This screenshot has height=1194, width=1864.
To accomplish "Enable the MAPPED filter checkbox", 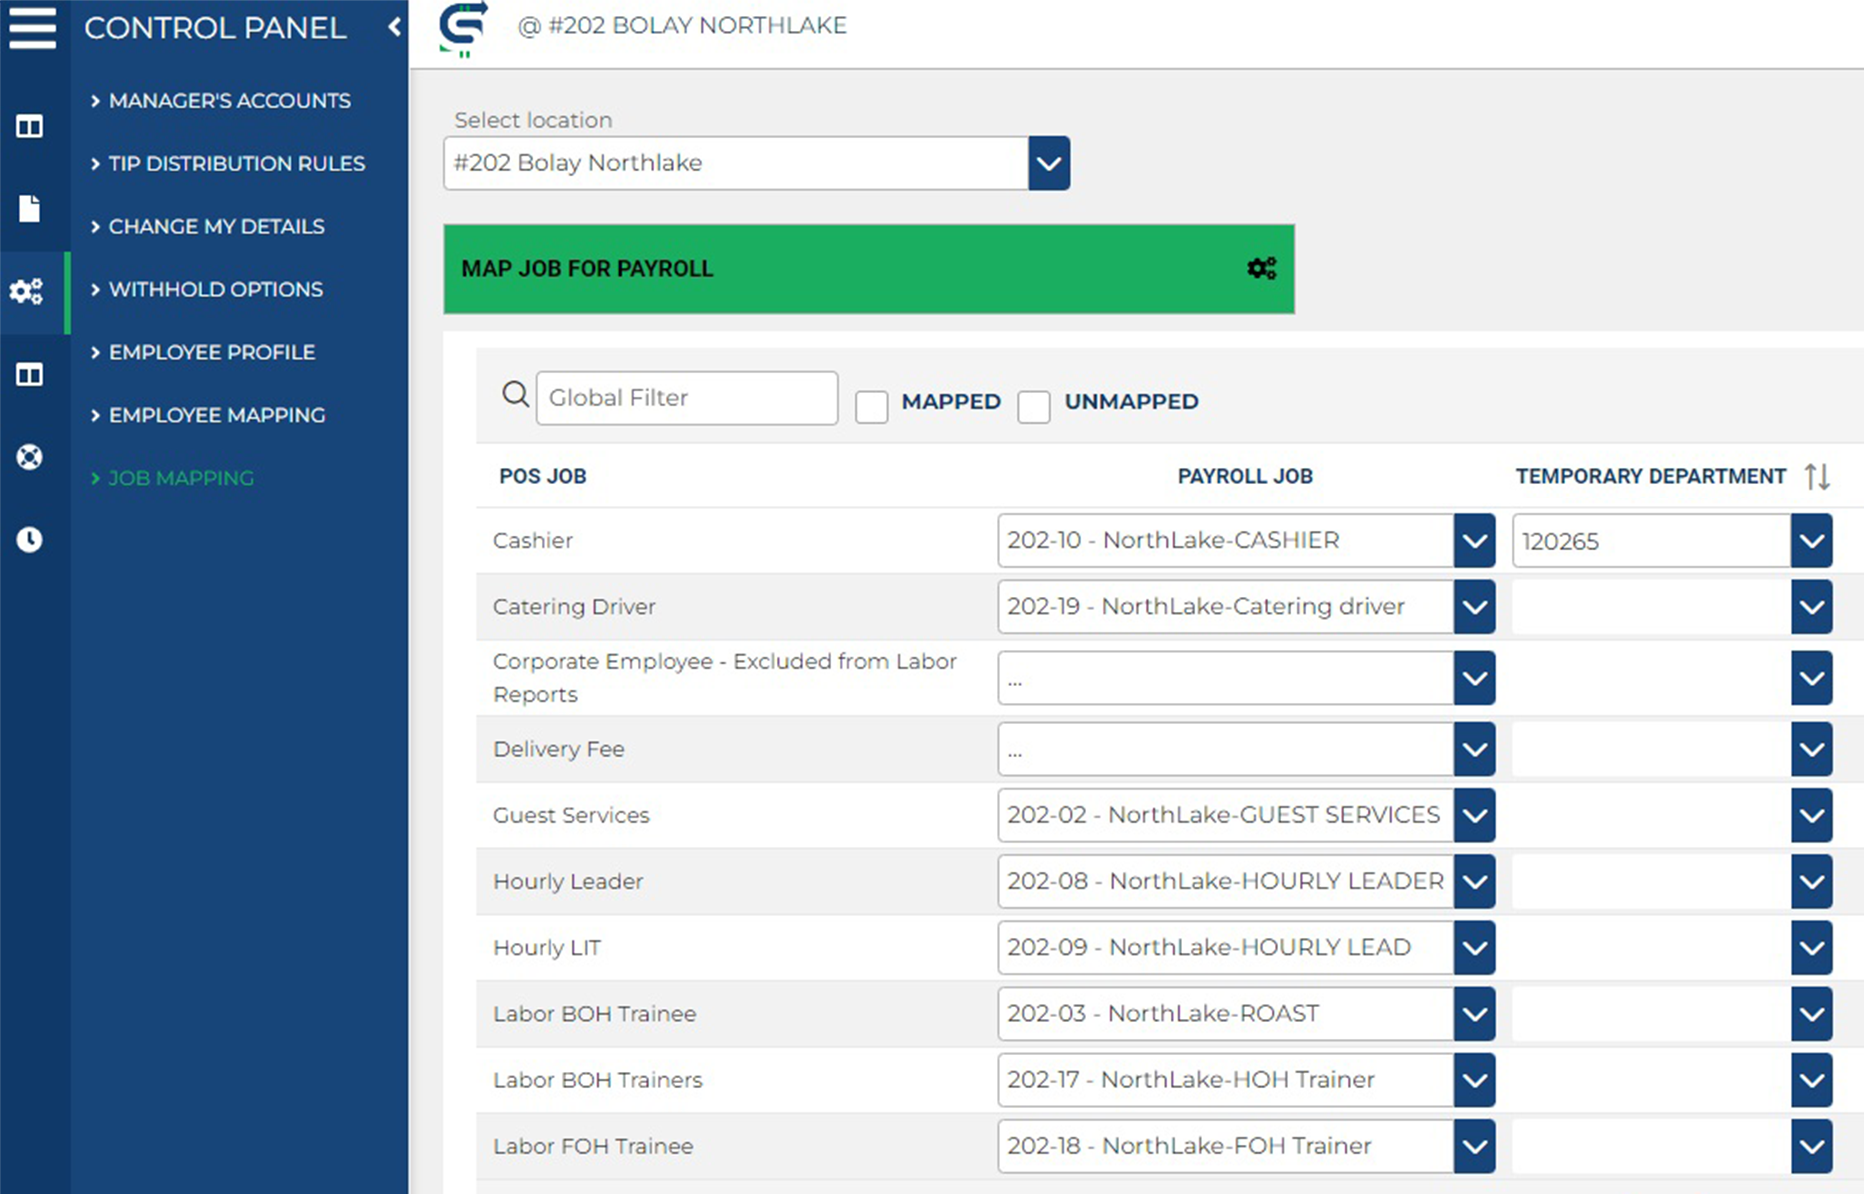I will [x=871, y=407].
